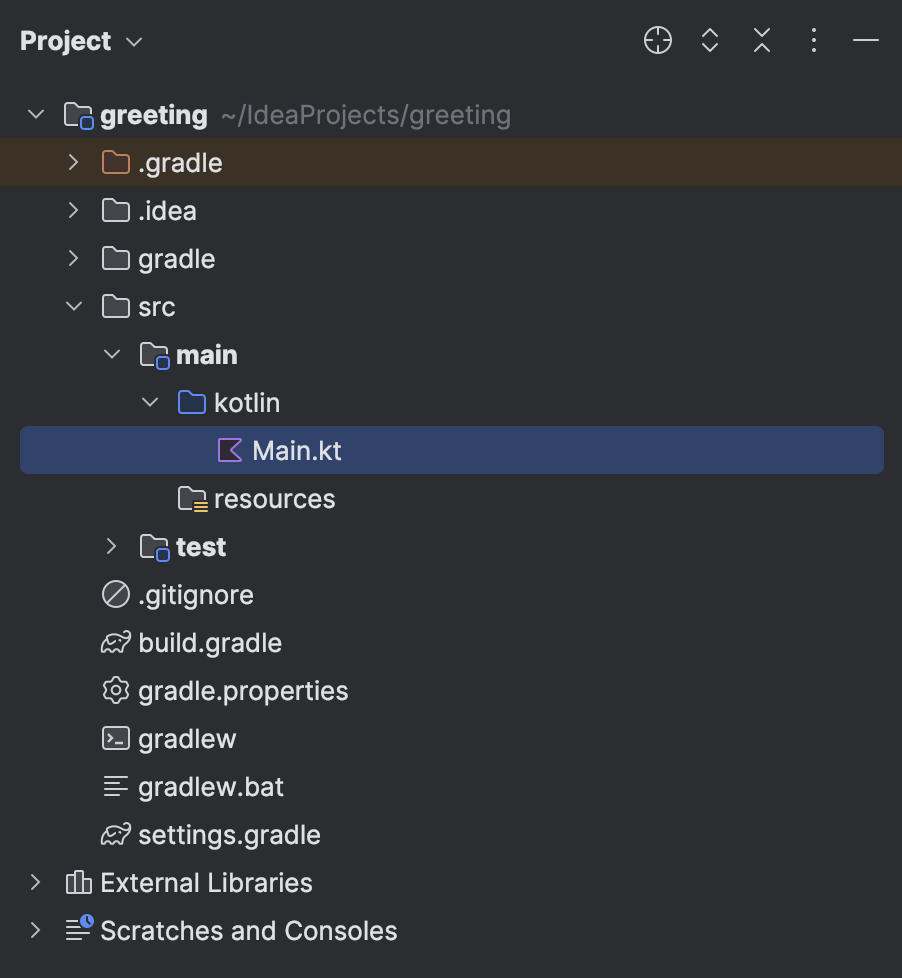Click the Collapse All icon in toolbar
This screenshot has height=978, width=902.
761,41
